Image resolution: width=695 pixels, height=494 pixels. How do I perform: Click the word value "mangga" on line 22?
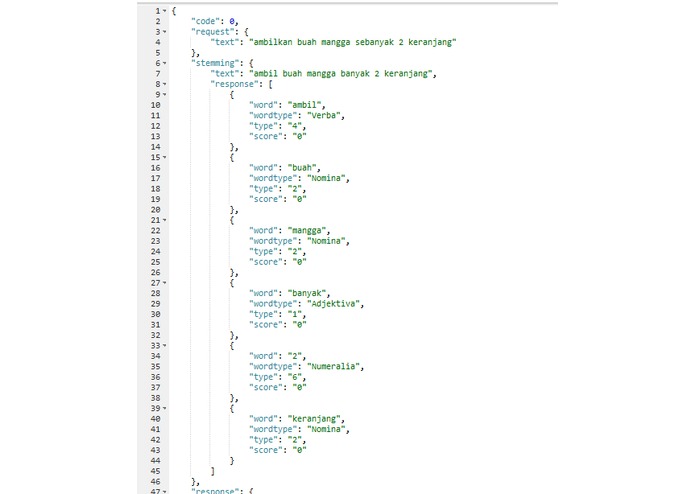(307, 230)
